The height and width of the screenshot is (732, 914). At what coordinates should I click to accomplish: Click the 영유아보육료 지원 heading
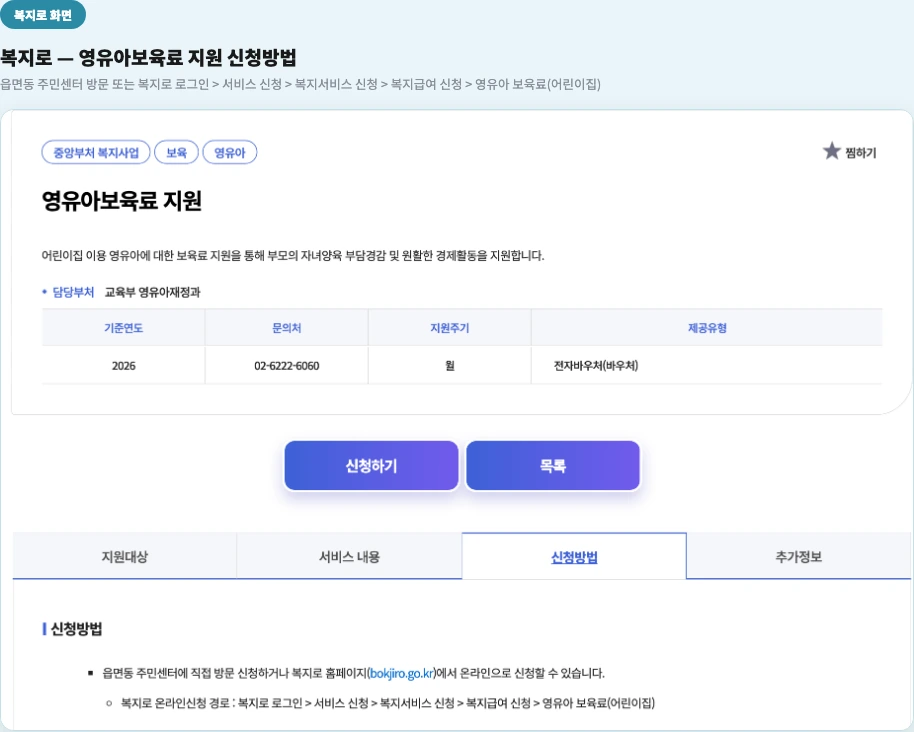pyautogui.click(x=122, y=201)
